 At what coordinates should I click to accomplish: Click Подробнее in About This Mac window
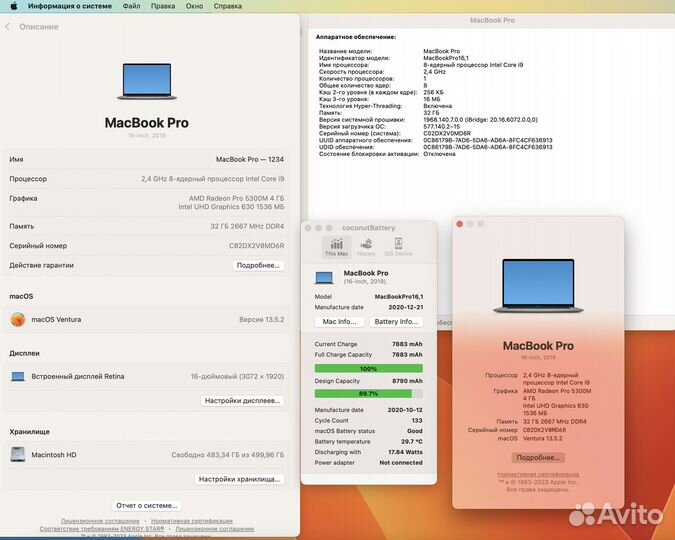tap(538, 457)
